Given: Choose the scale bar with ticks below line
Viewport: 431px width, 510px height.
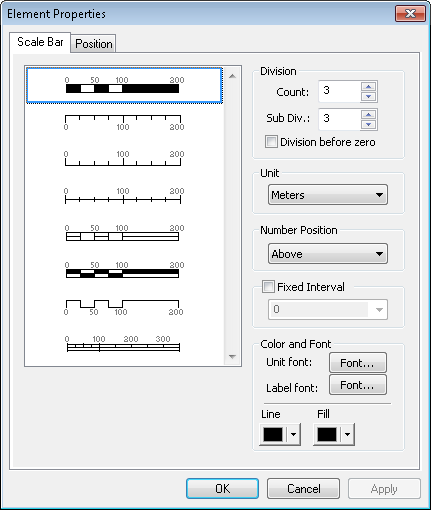Looking at the screenshot, I should pos(123,122).
